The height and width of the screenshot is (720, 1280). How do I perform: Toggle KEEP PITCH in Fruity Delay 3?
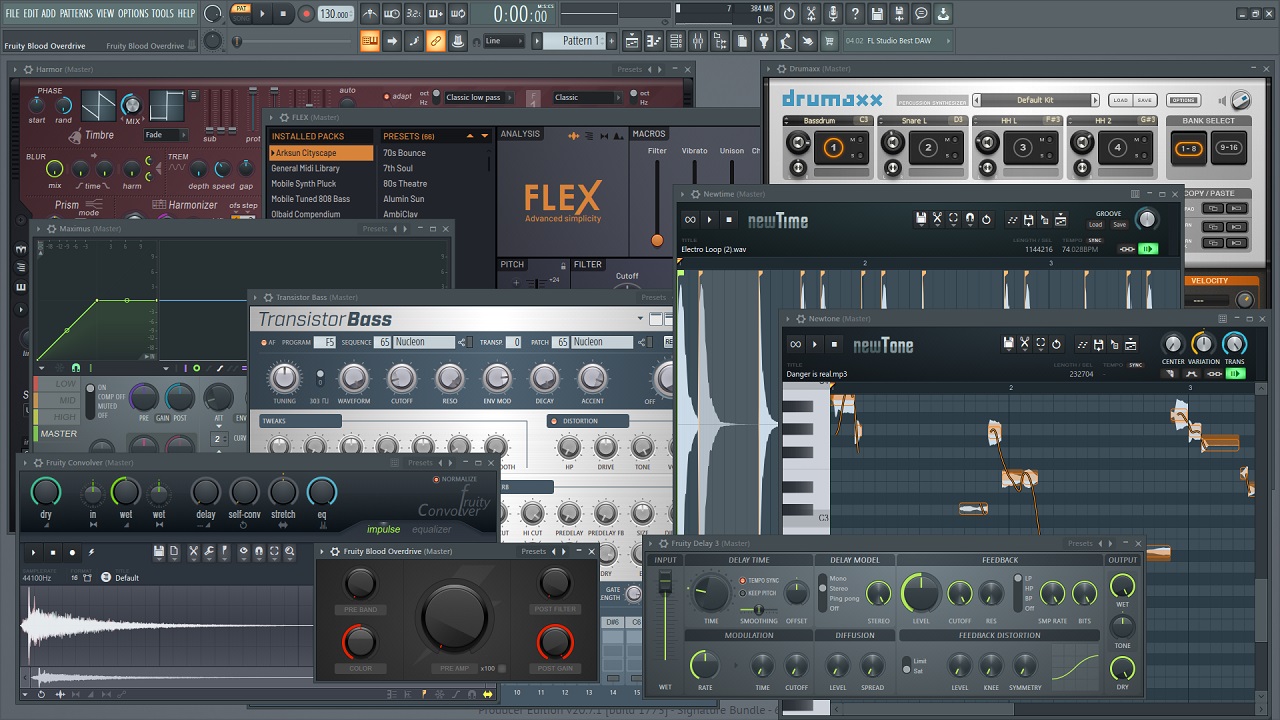742,592
